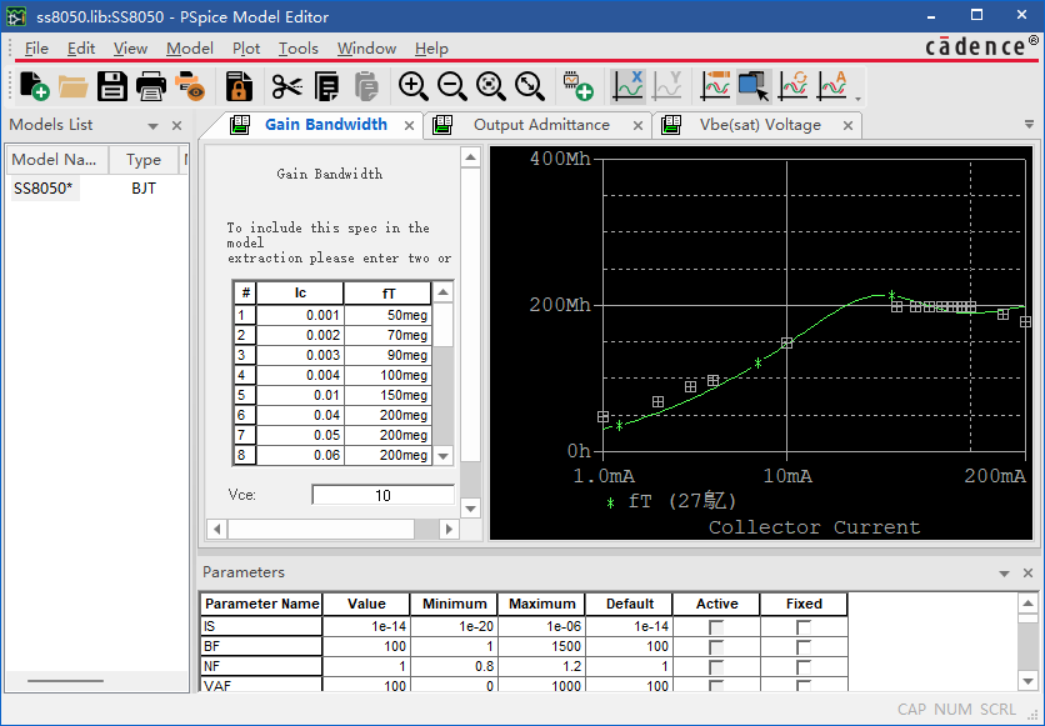Click the Output Admittance tab sheet icon
Screen dimensions: 1045x726
443,125
